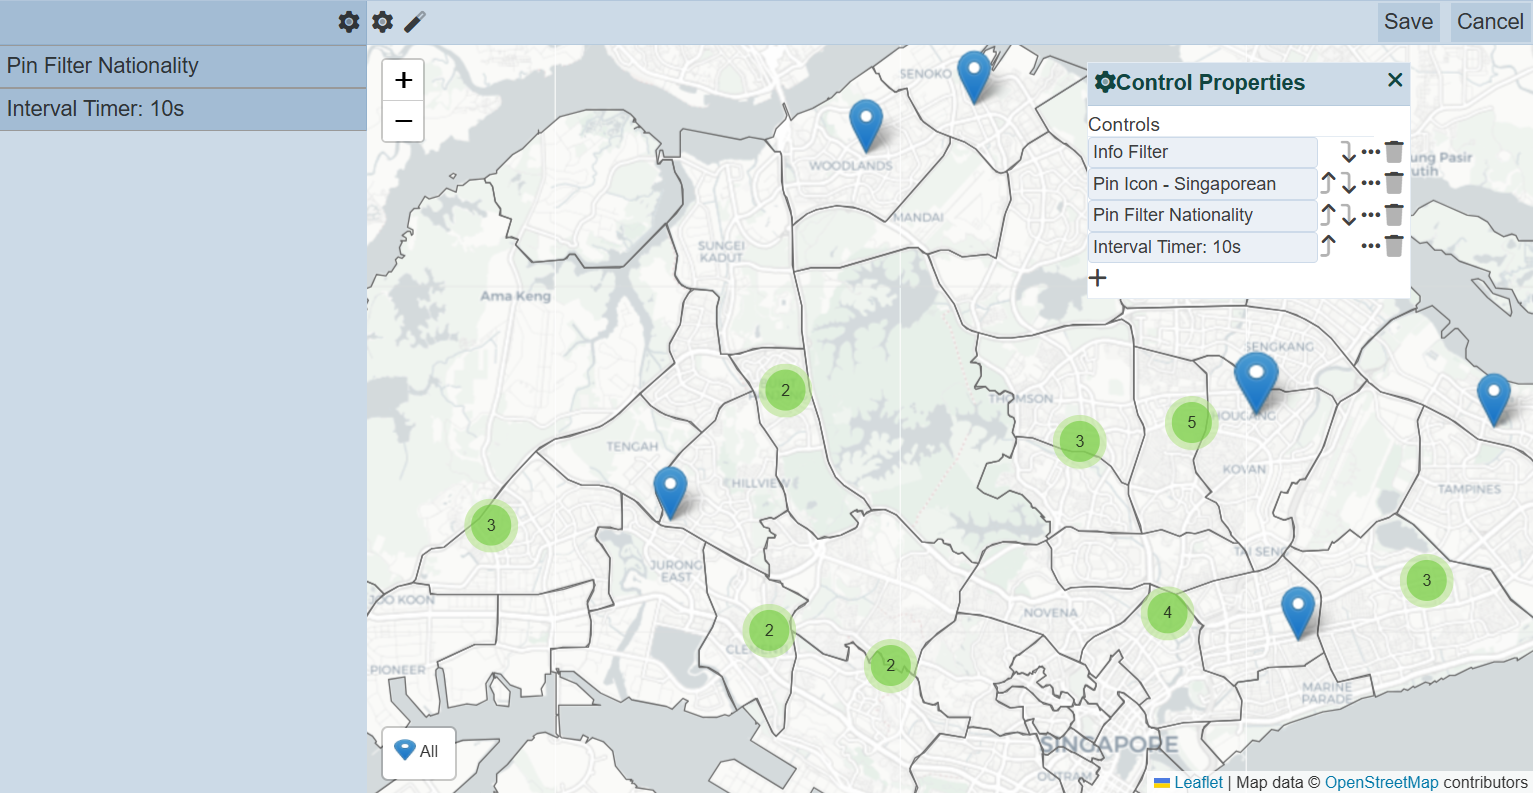
Task: Click the Cancel button
Action: pyautogui.click(x=1489, y=22)
